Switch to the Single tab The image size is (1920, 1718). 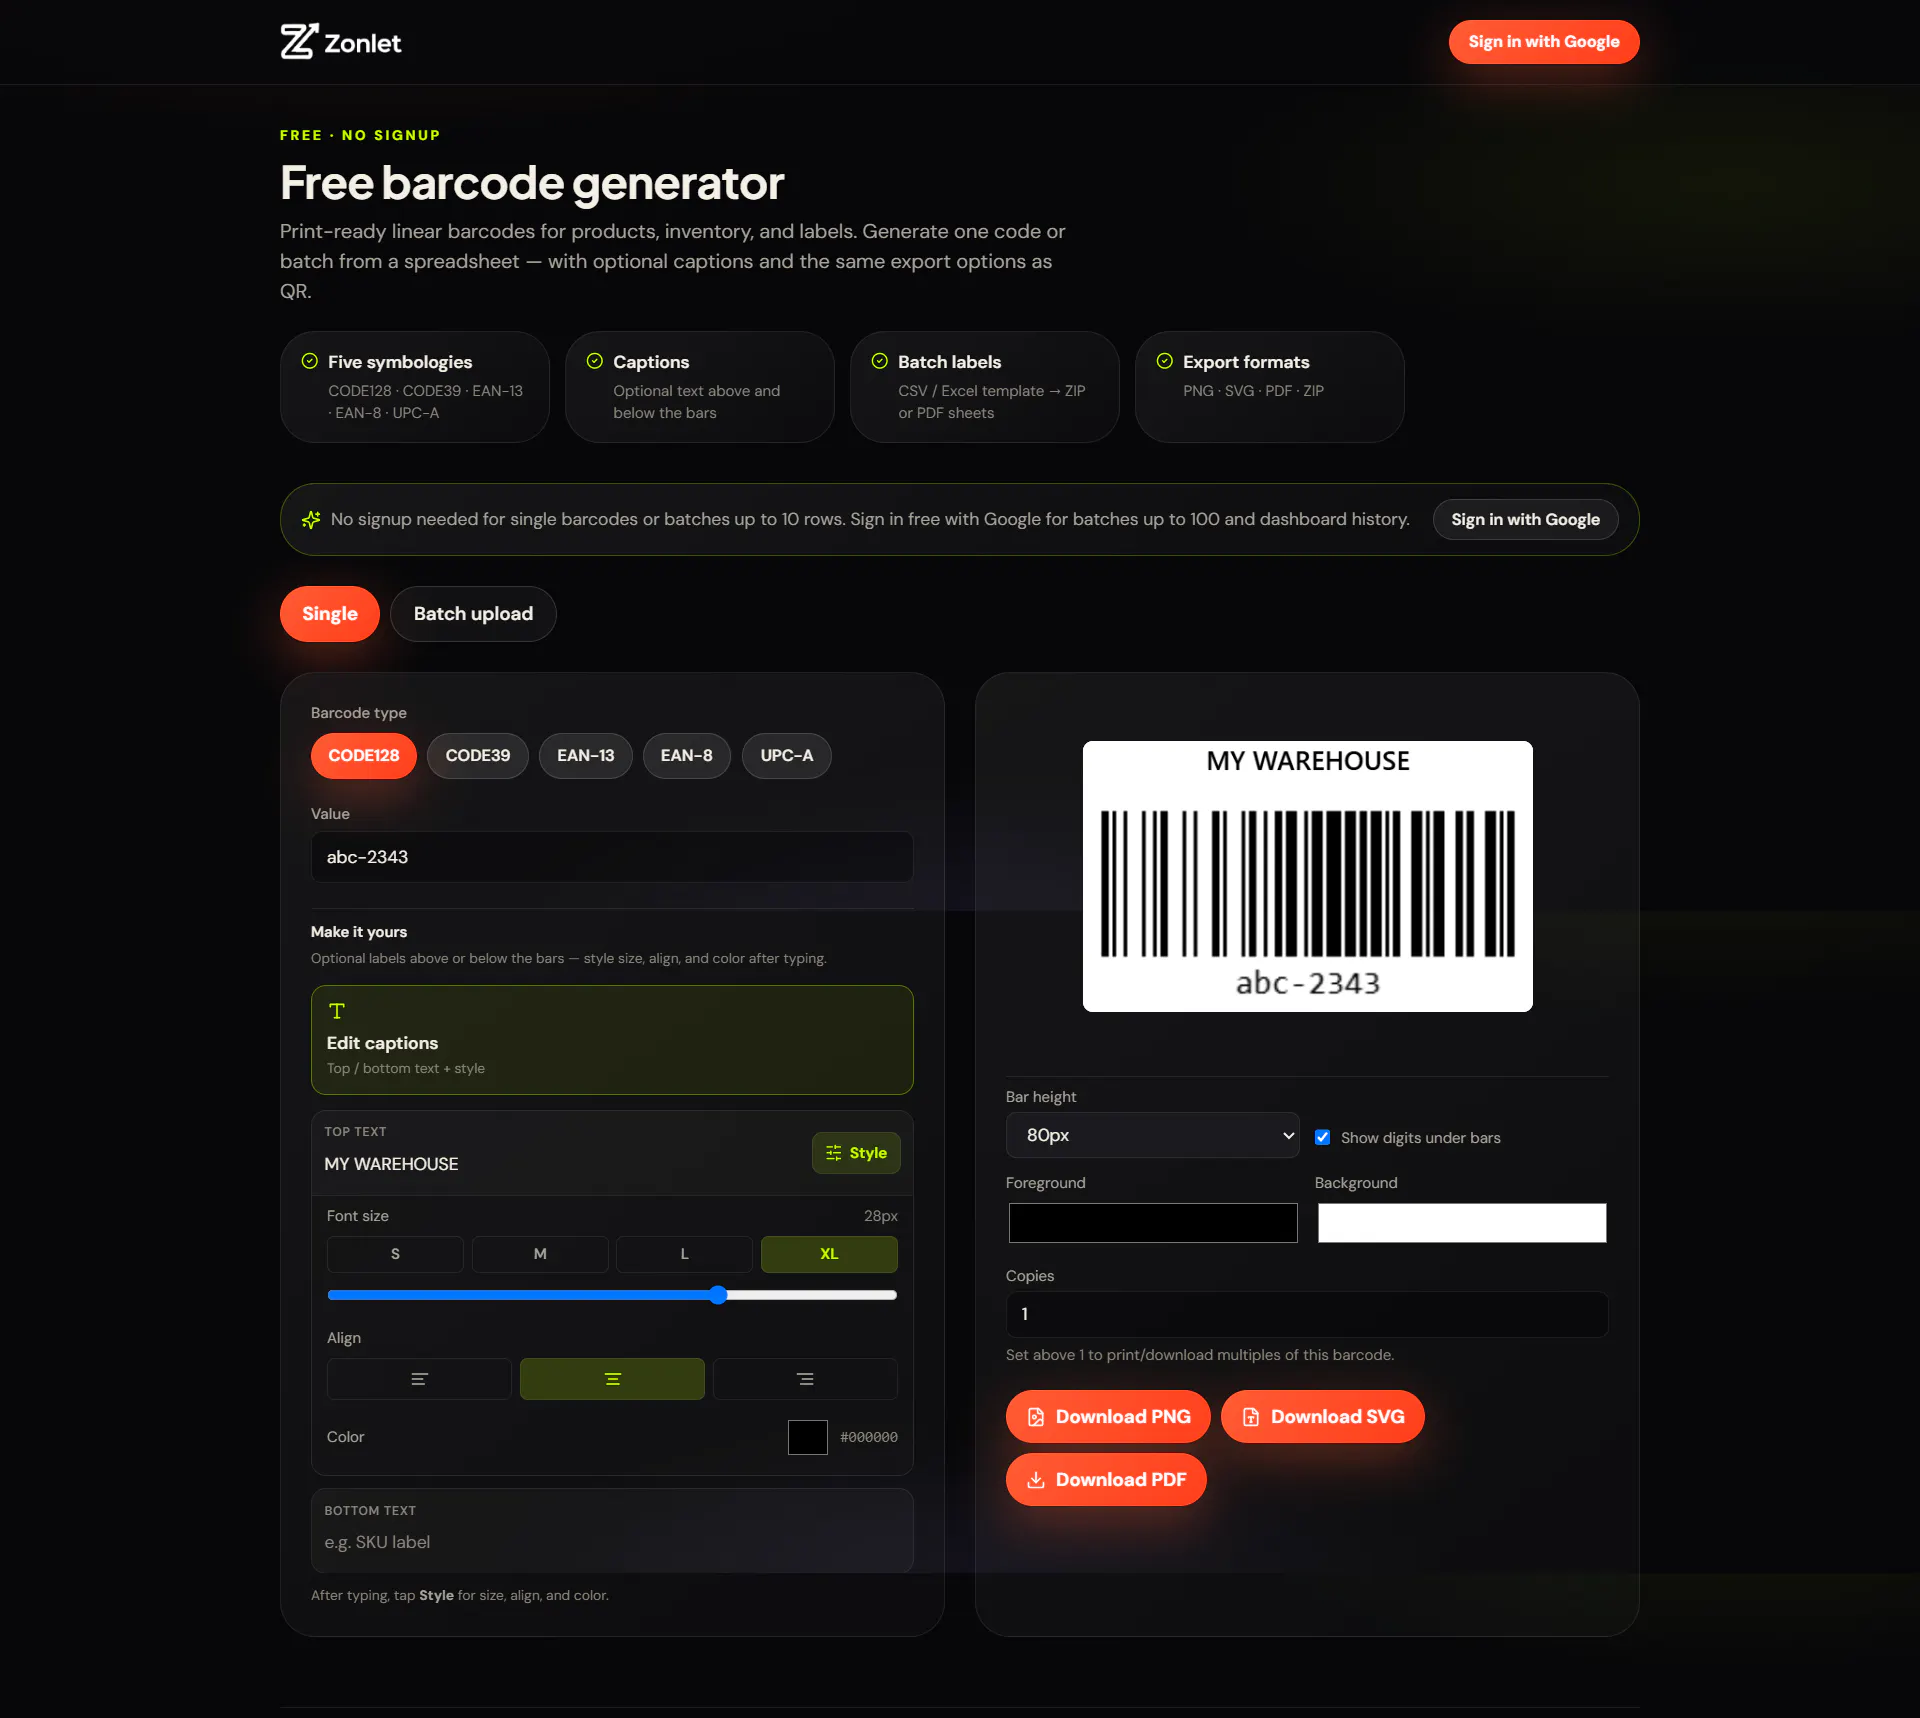[330, 614]
